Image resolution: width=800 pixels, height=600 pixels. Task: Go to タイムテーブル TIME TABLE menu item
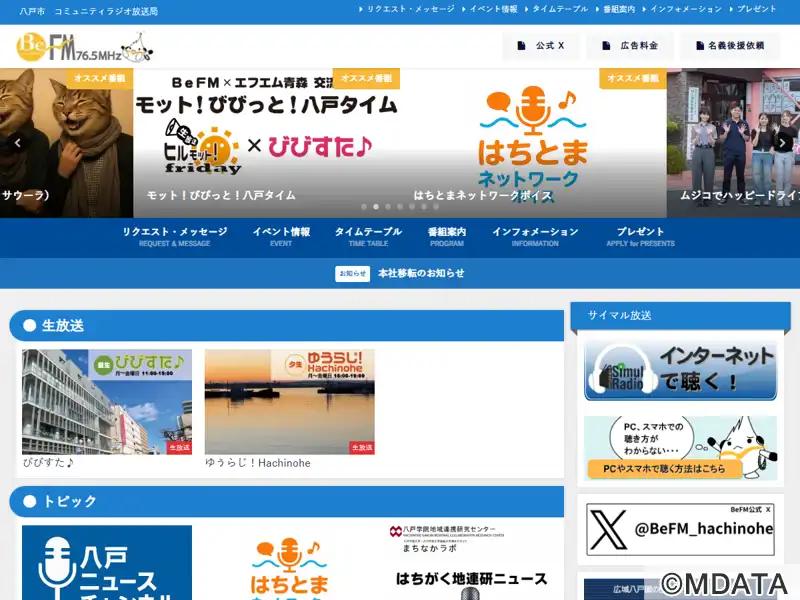click(368, 237)
